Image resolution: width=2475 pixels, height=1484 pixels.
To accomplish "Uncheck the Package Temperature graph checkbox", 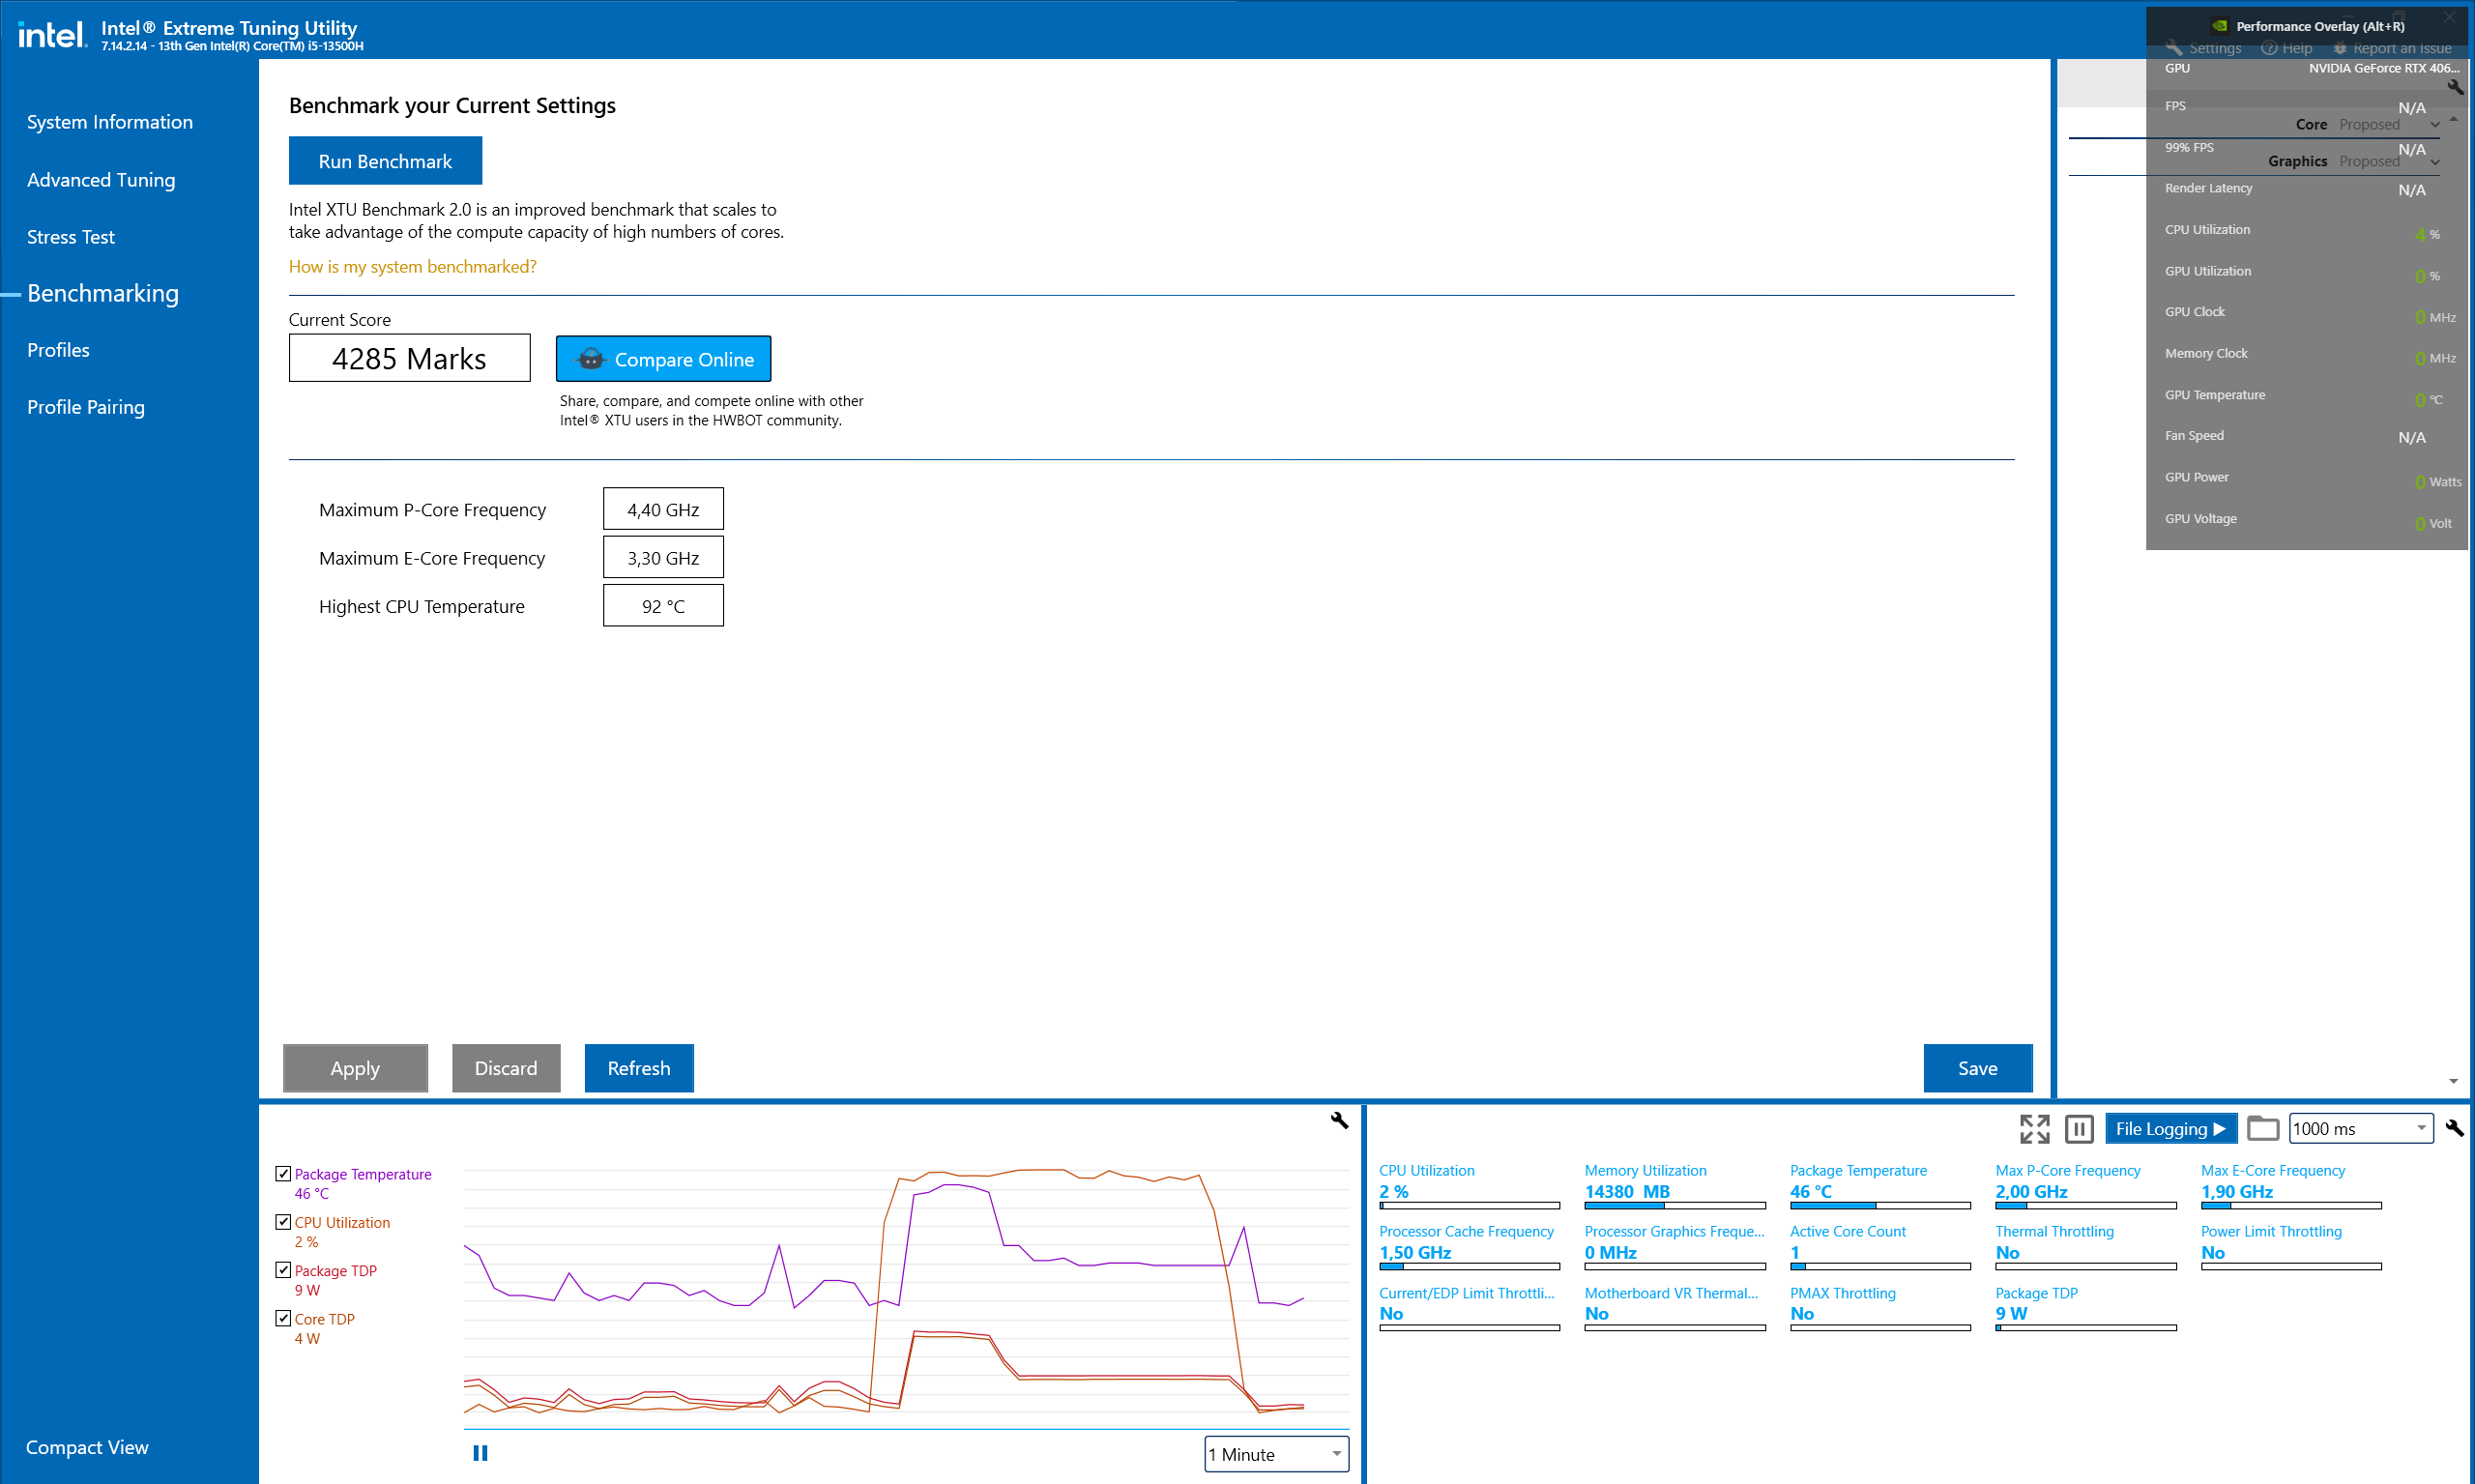I will click(x=283, y=1173).
